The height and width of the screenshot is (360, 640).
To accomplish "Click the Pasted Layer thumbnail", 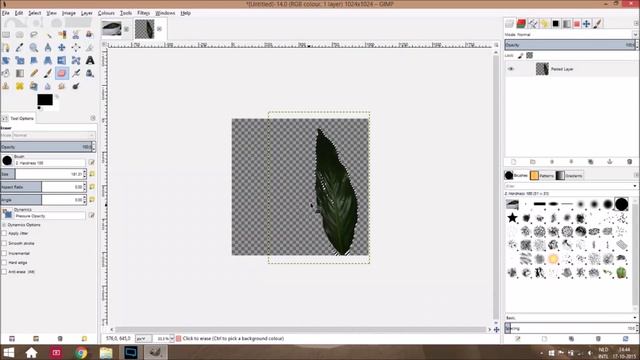I will (542, 69).
